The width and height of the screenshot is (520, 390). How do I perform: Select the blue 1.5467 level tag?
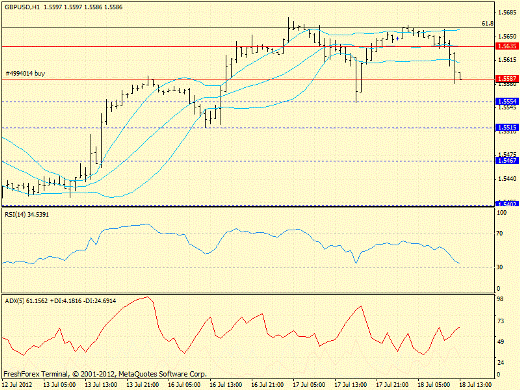(507, 161)
